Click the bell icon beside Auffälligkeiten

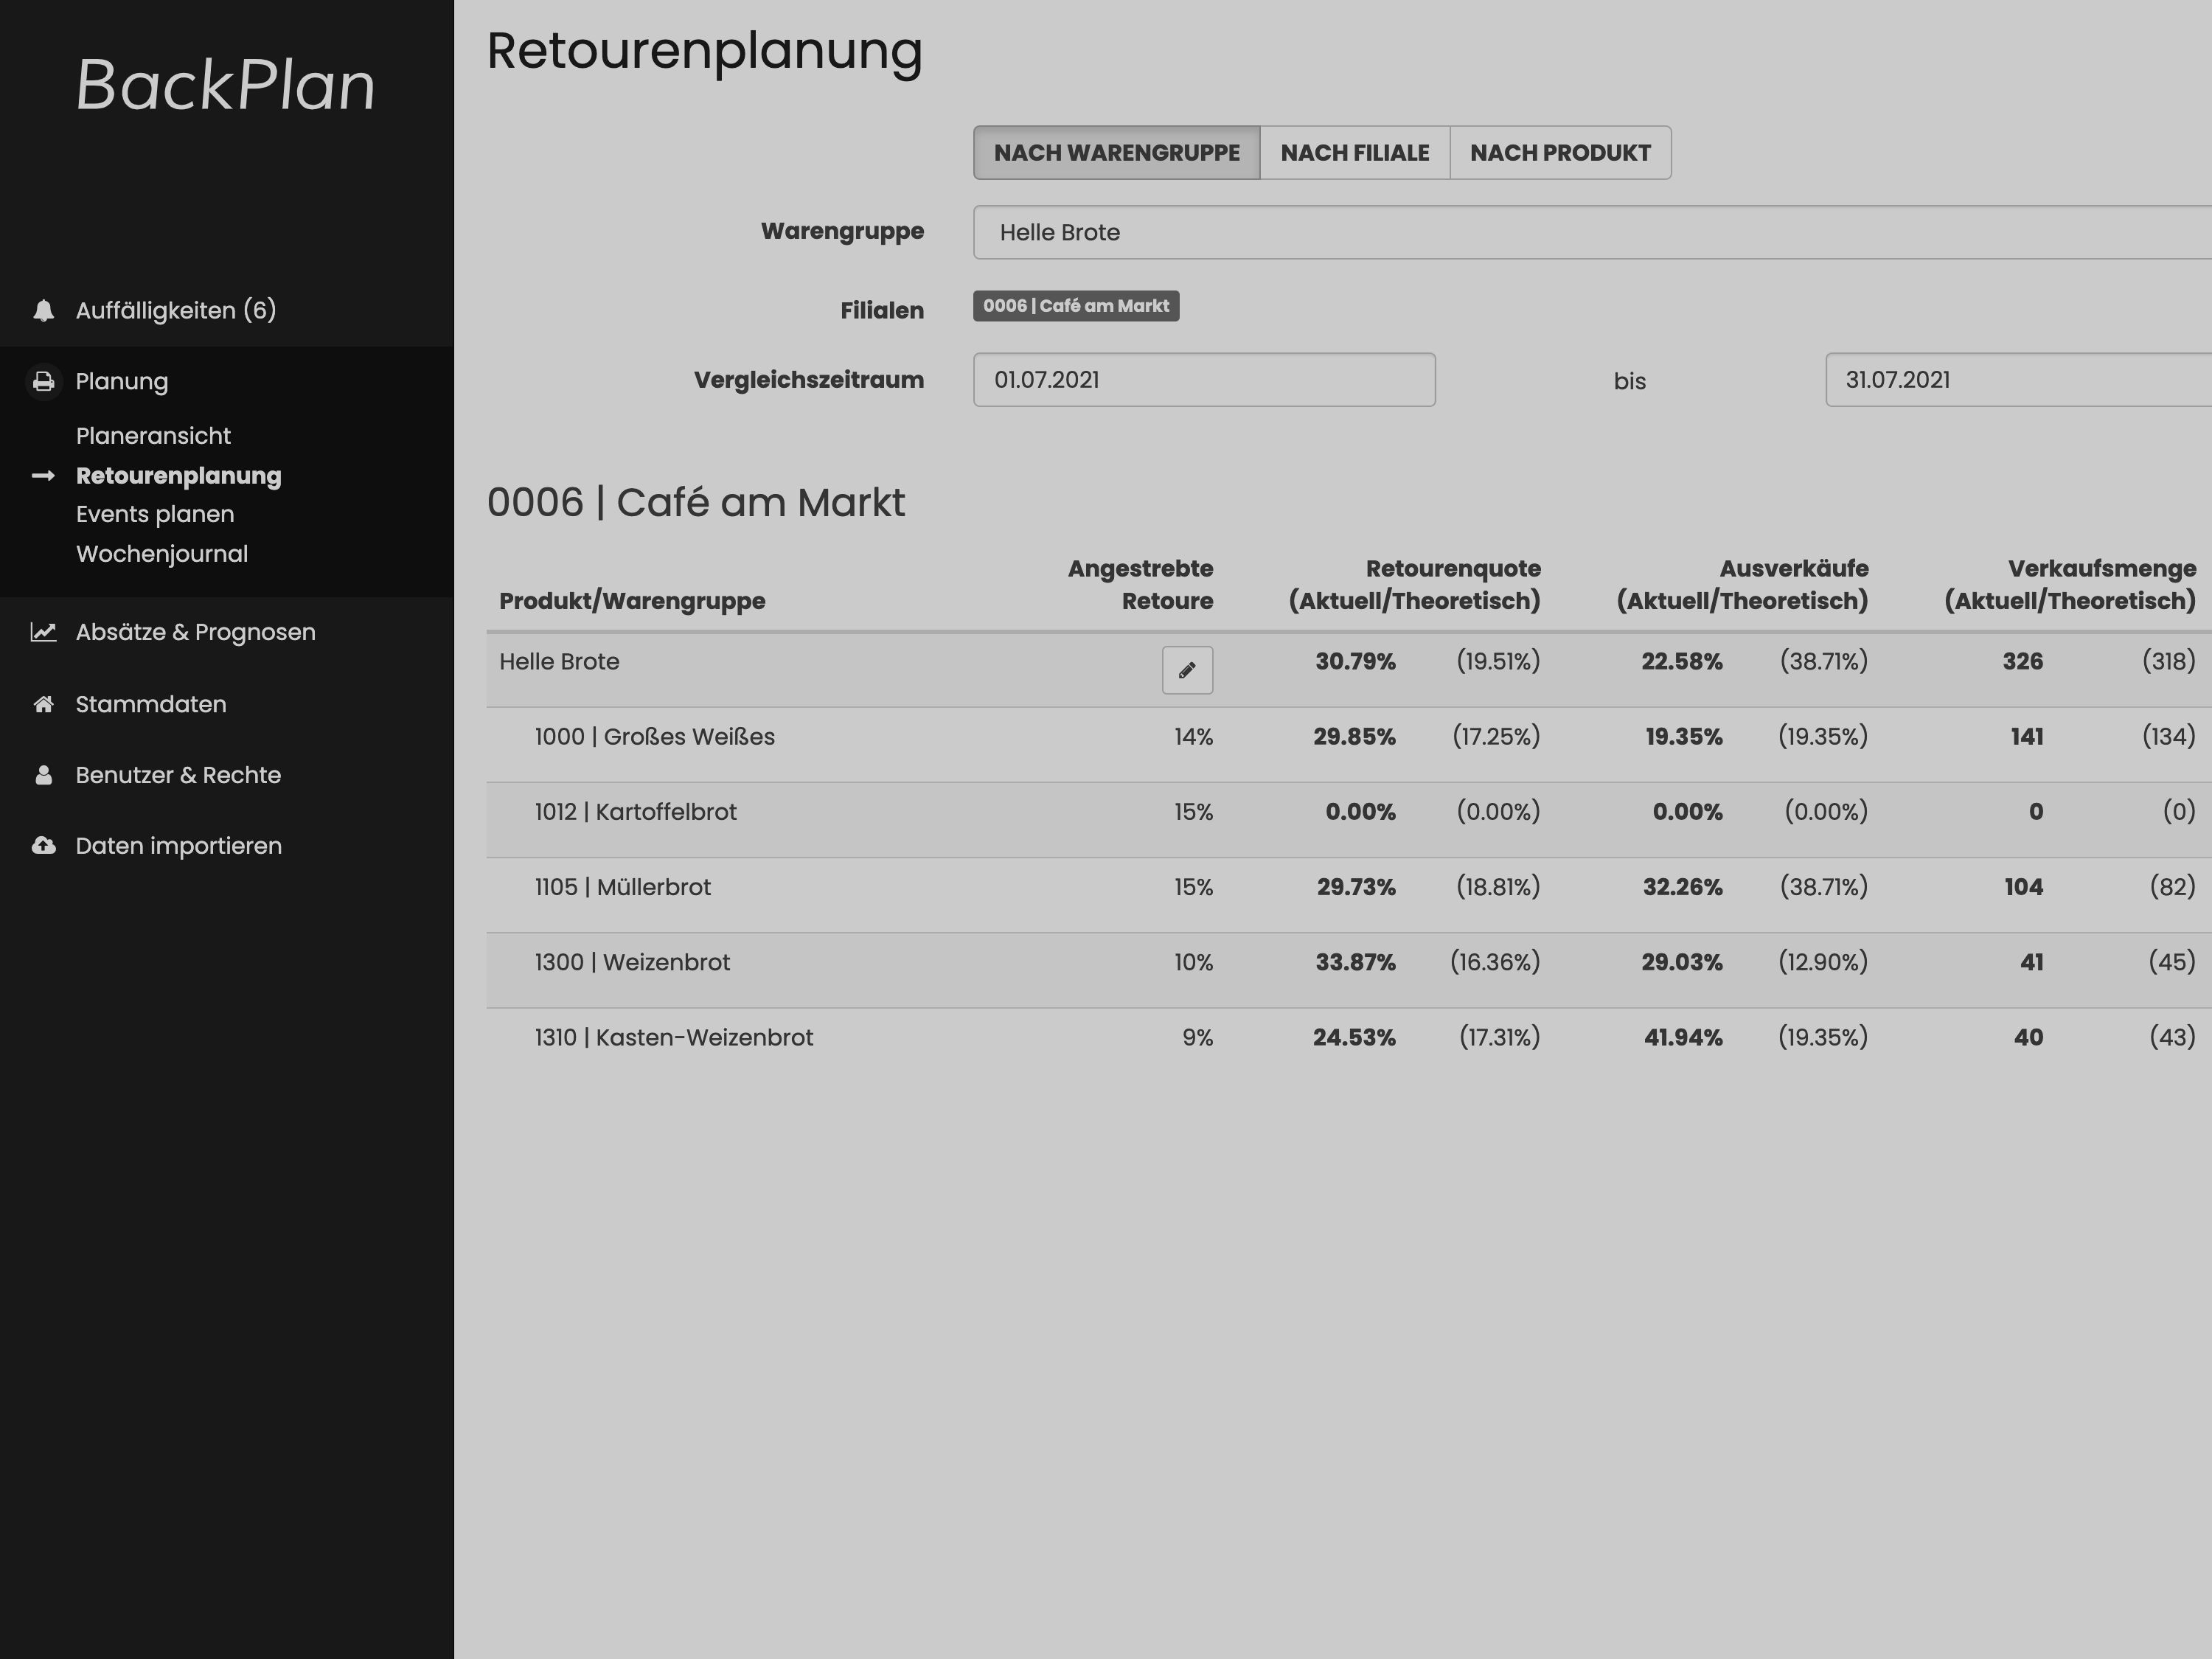[43, 311]
